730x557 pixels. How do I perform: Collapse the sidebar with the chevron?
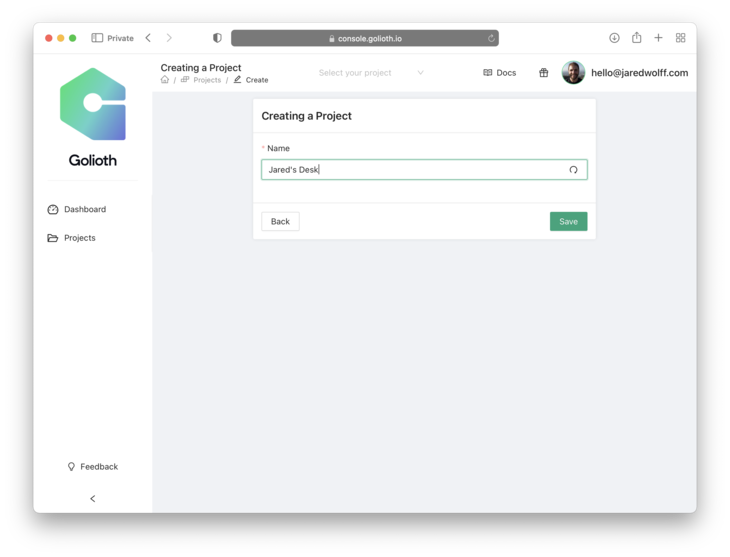(93, 499)
